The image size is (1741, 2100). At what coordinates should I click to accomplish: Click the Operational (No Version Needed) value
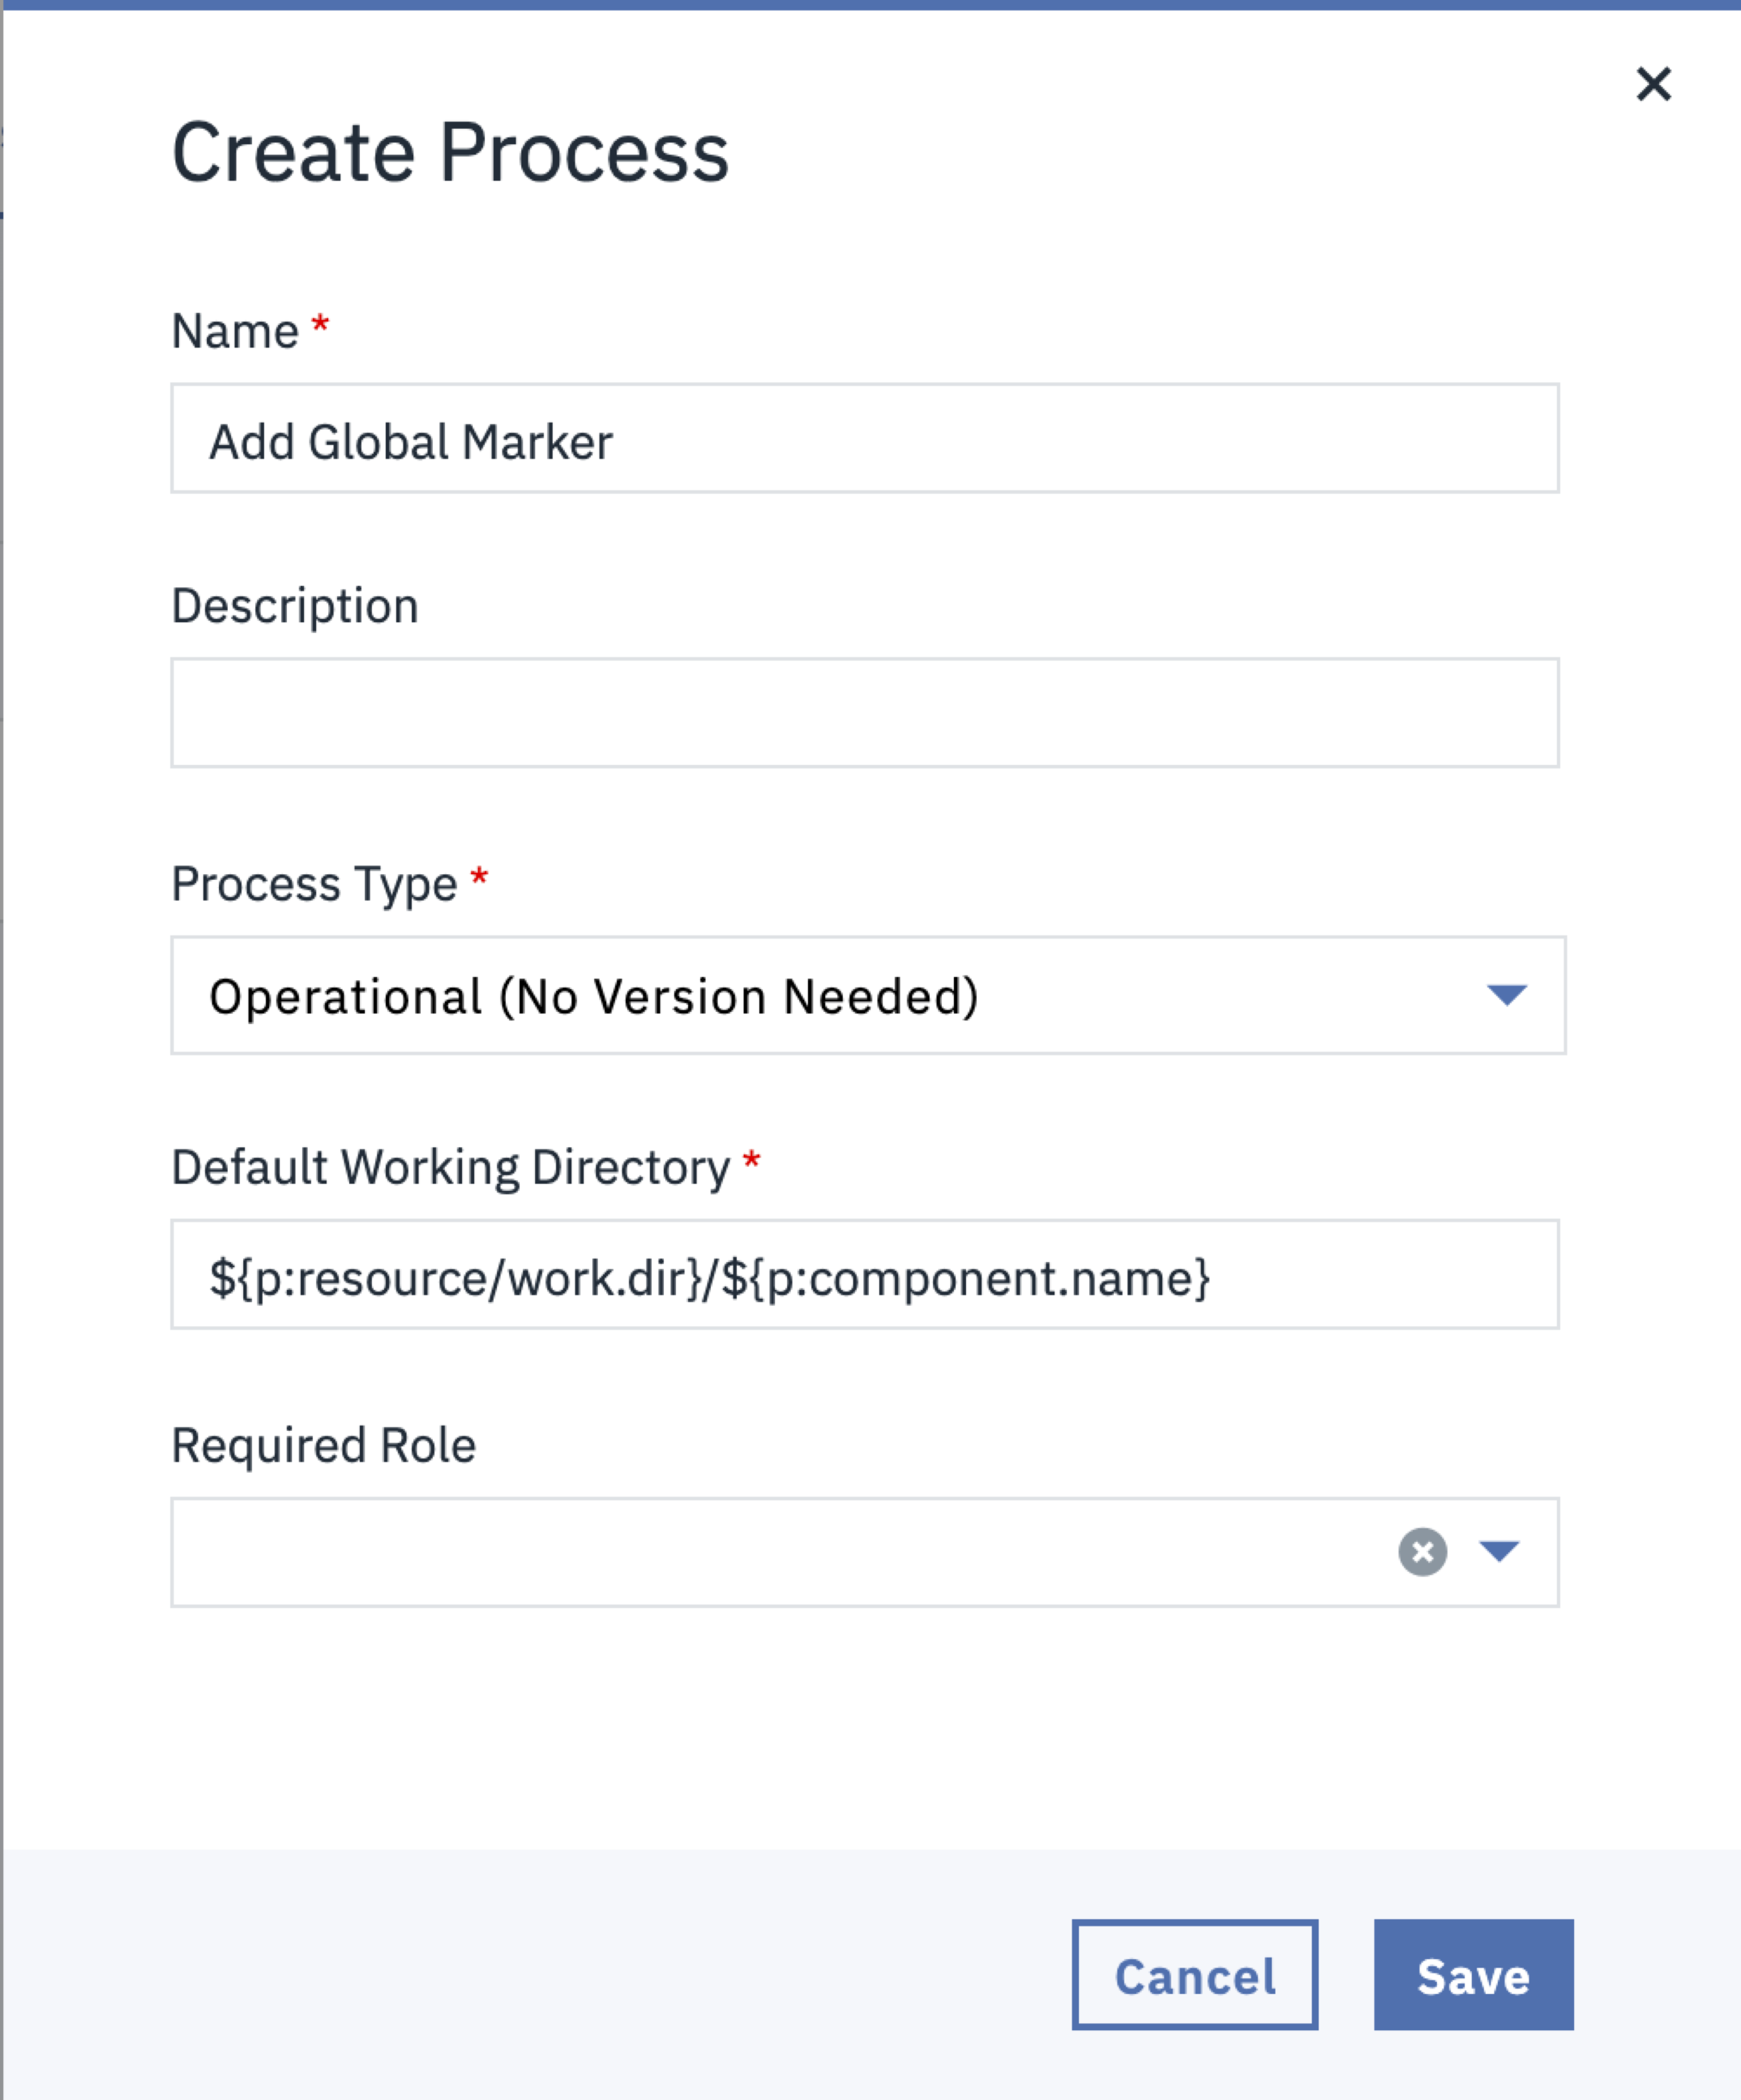(x=593, y=996)
